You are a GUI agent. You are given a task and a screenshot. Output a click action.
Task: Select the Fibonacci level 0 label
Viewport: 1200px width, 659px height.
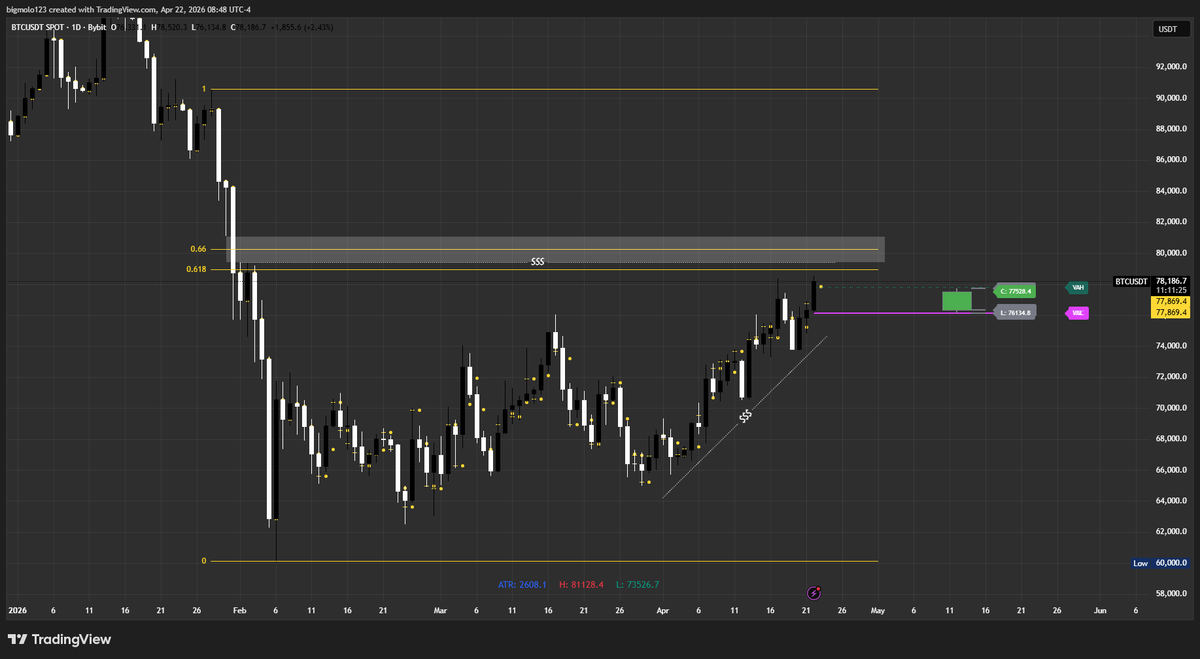[203, 561]
